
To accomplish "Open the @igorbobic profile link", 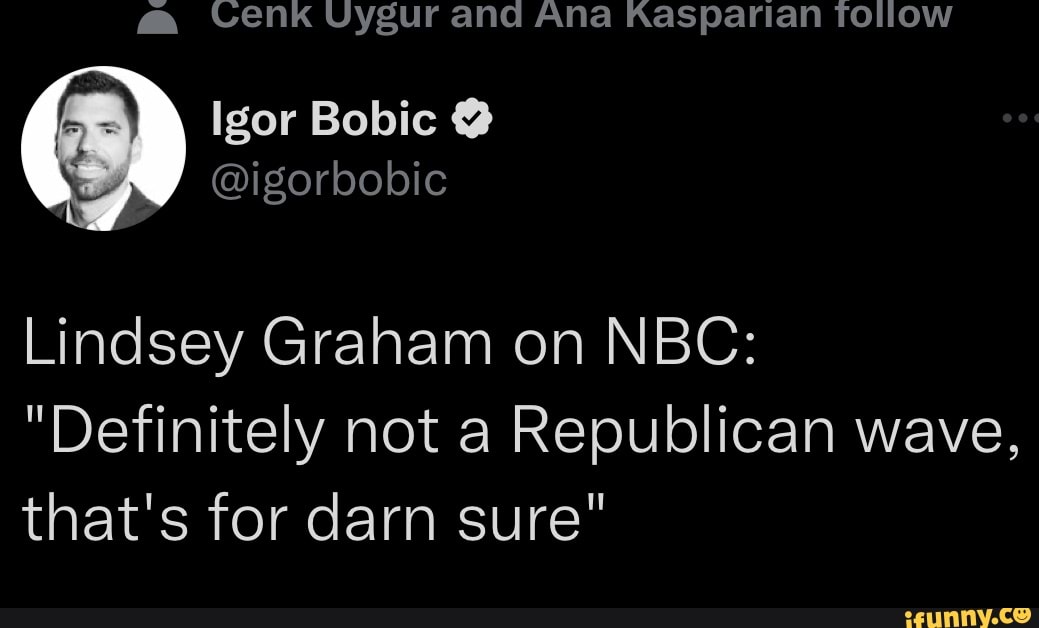I will pyautogui.click(x=330, y=180).
